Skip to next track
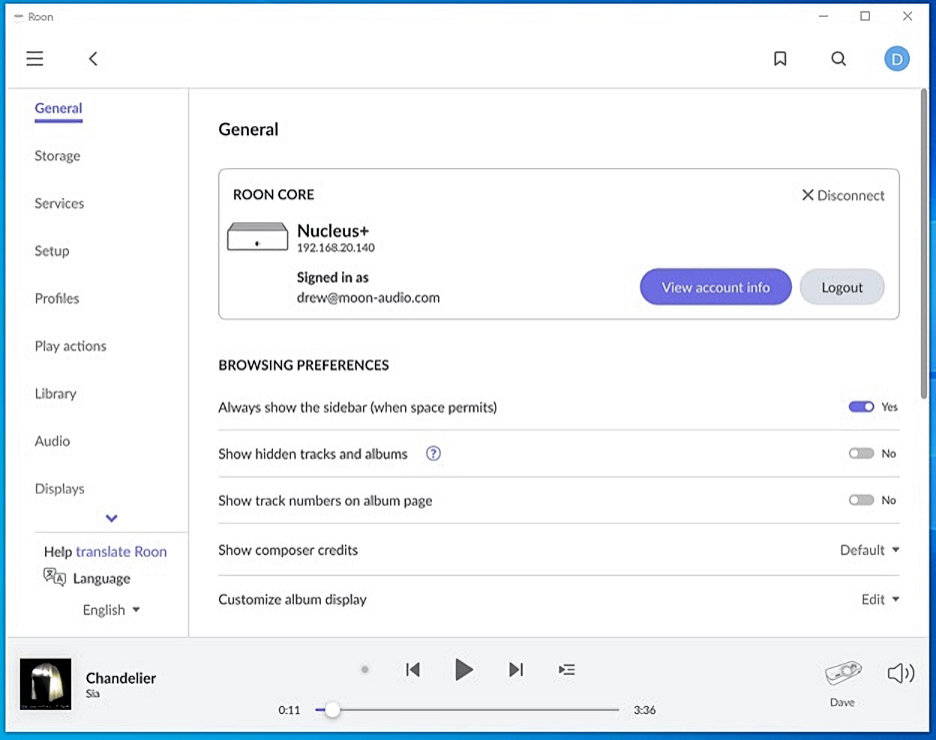This screenshot has width=936, height=740. [x=516, y=670]
